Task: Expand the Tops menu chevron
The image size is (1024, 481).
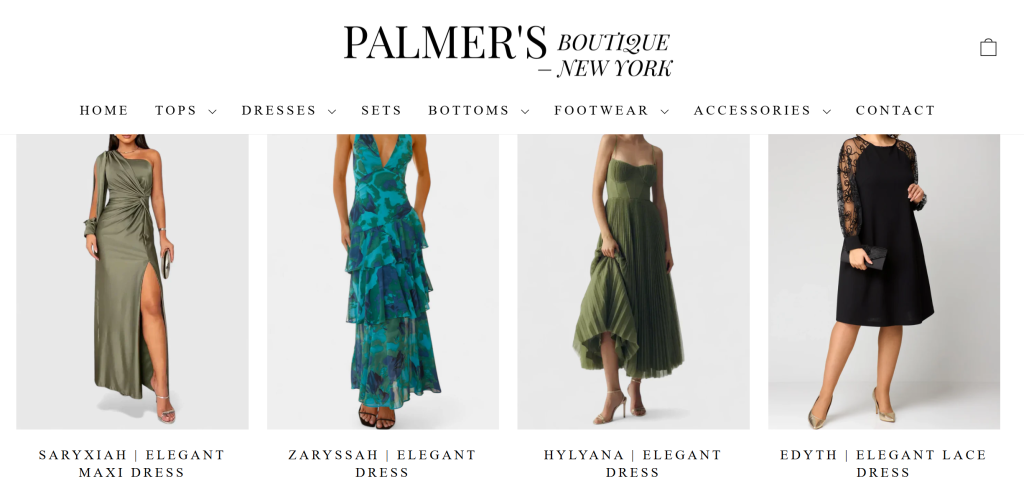Action: click(212, 112)
